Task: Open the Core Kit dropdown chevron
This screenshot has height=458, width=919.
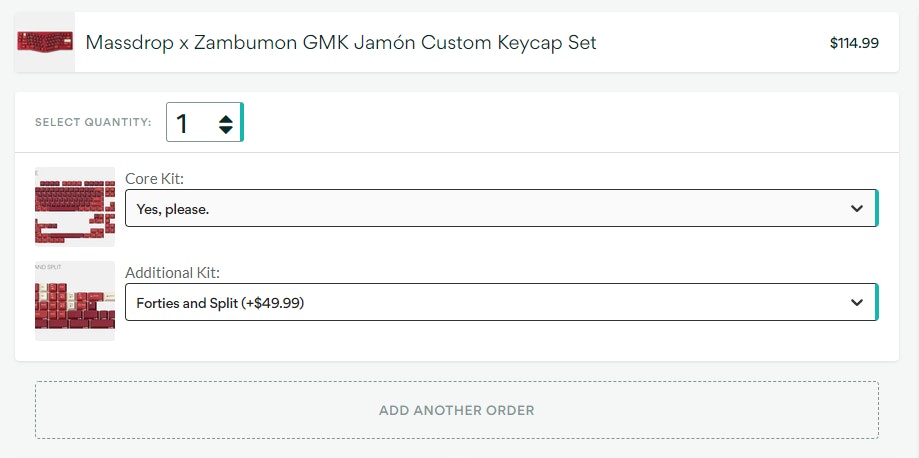Action: tap(856, 208)
